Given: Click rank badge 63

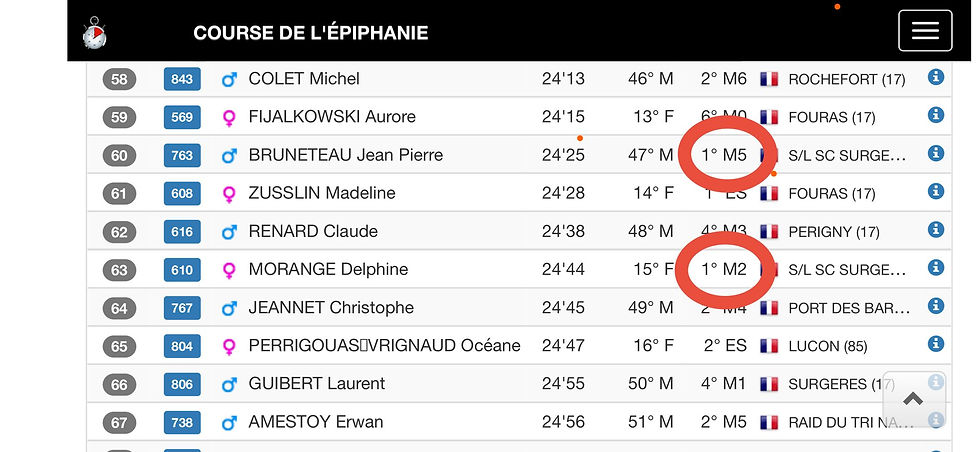Looking at the screenshot, I should (x=119, y=270).
